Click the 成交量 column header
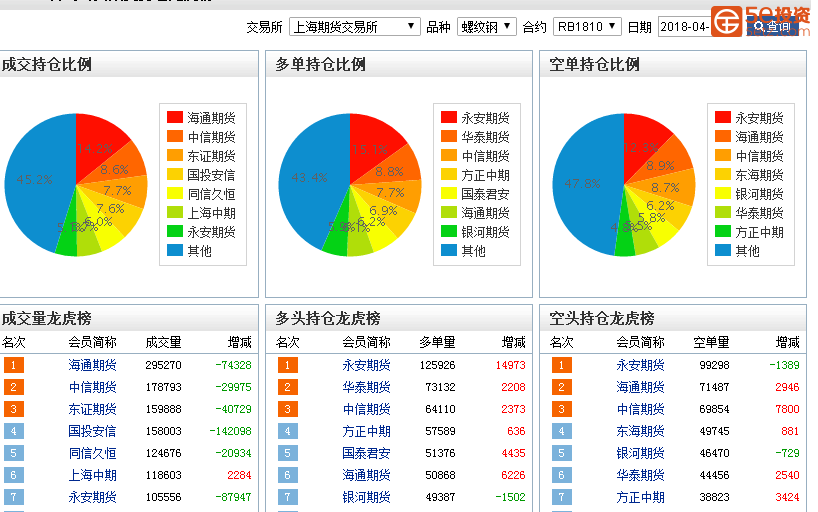Viewport: 818px width, 512px height. click(163, 342)
